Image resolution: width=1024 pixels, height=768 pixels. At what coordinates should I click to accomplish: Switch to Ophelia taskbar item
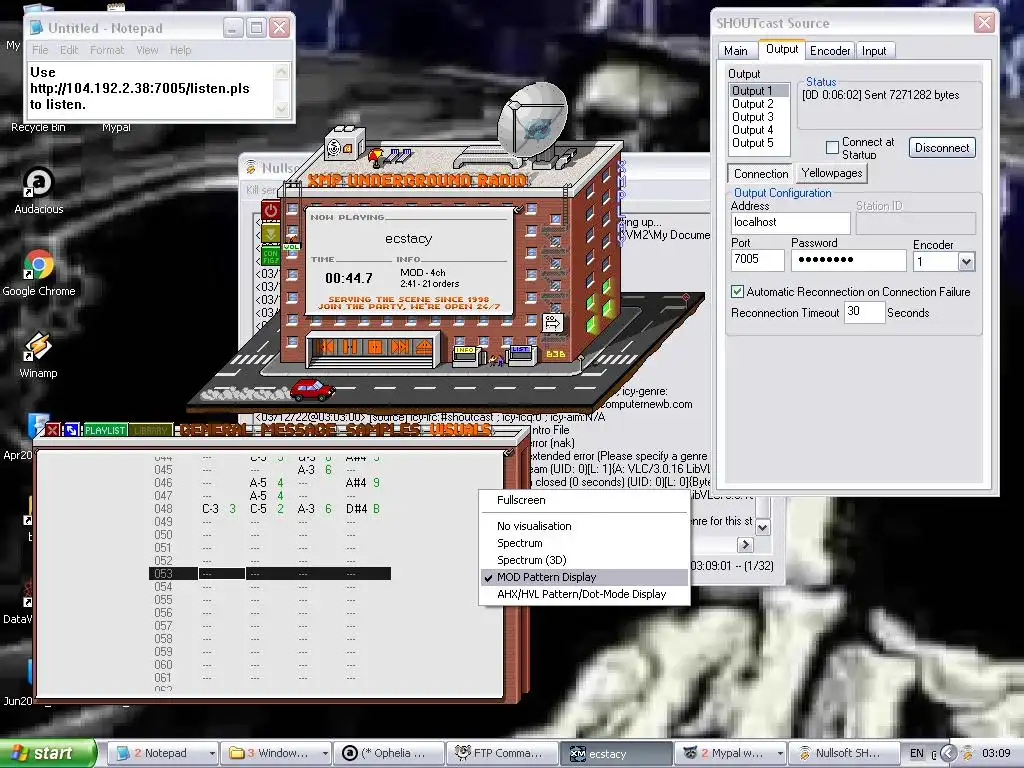pos(389,753)
